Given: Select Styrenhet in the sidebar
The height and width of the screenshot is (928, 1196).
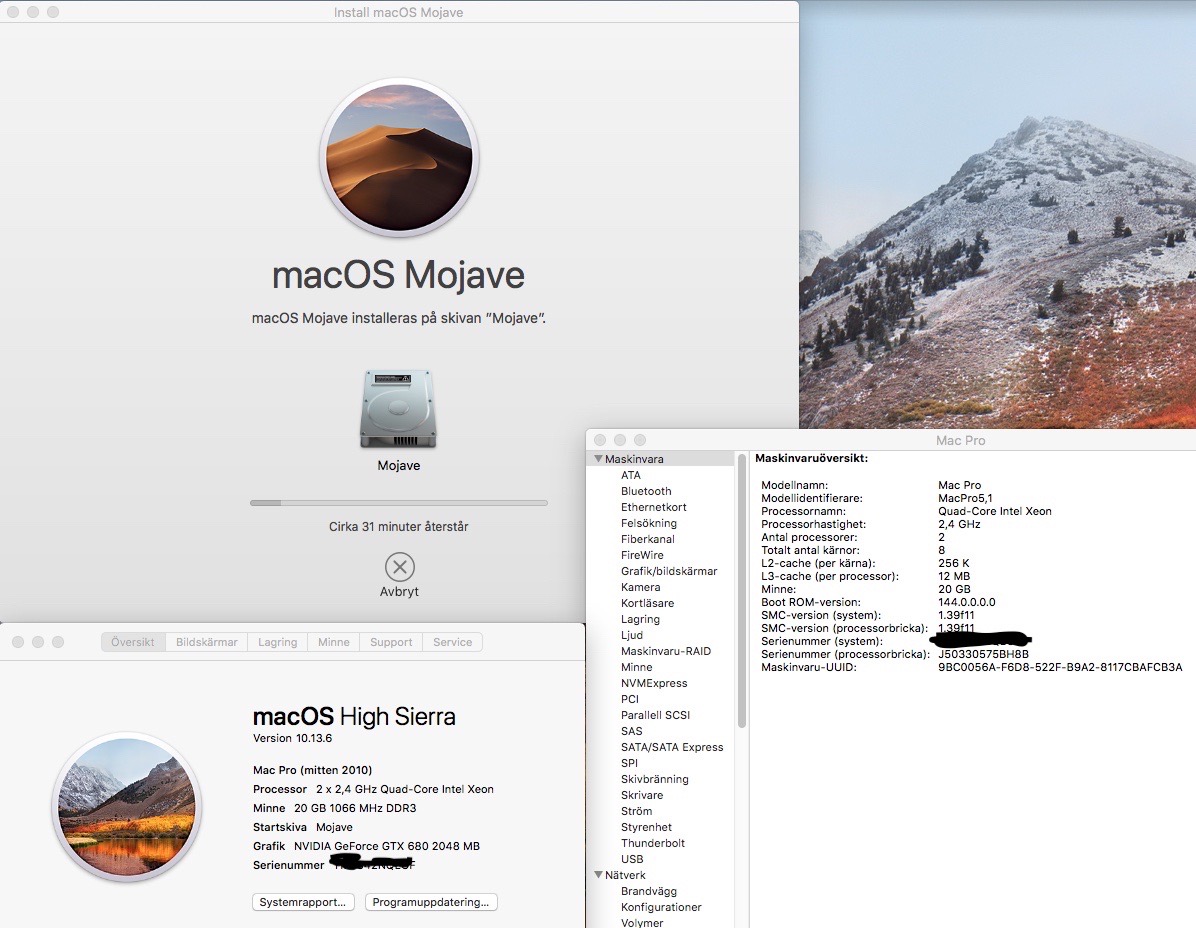Looking at the screenshot, I should 646,827.
